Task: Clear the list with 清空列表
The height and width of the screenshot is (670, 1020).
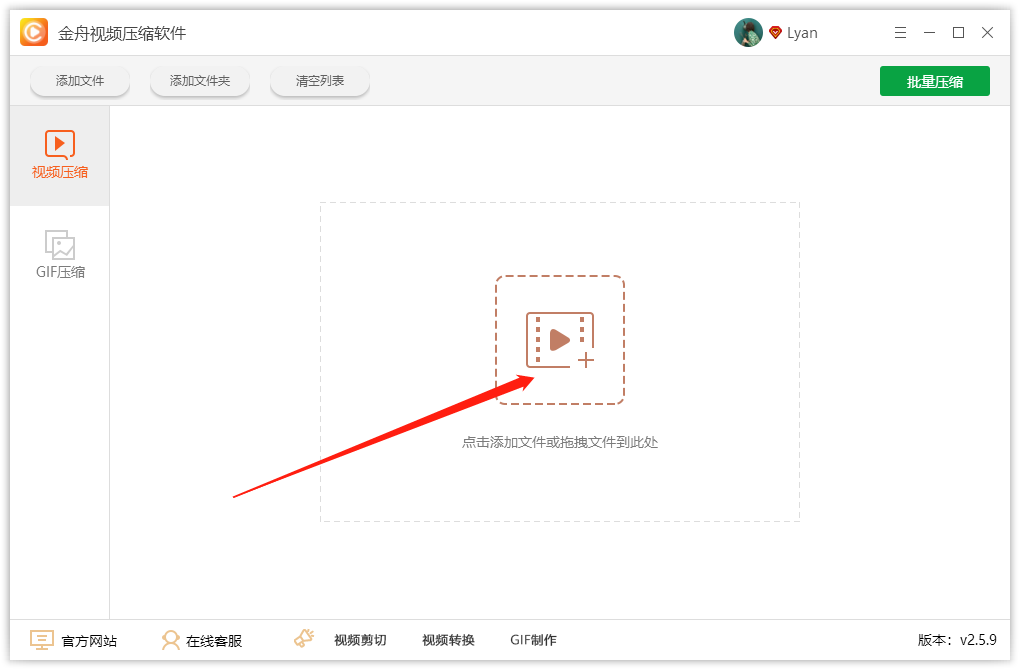Action: pos(320,81)
